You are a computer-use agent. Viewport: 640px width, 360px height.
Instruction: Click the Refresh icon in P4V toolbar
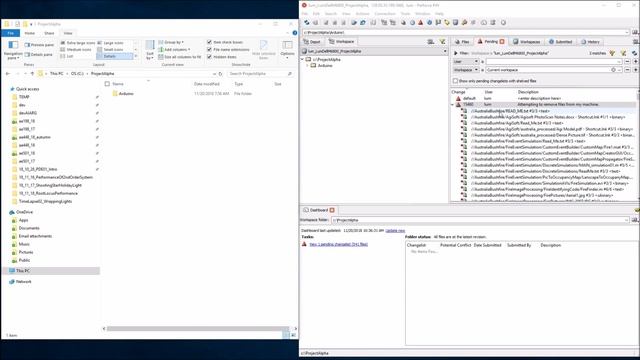[x=307, y=23]
